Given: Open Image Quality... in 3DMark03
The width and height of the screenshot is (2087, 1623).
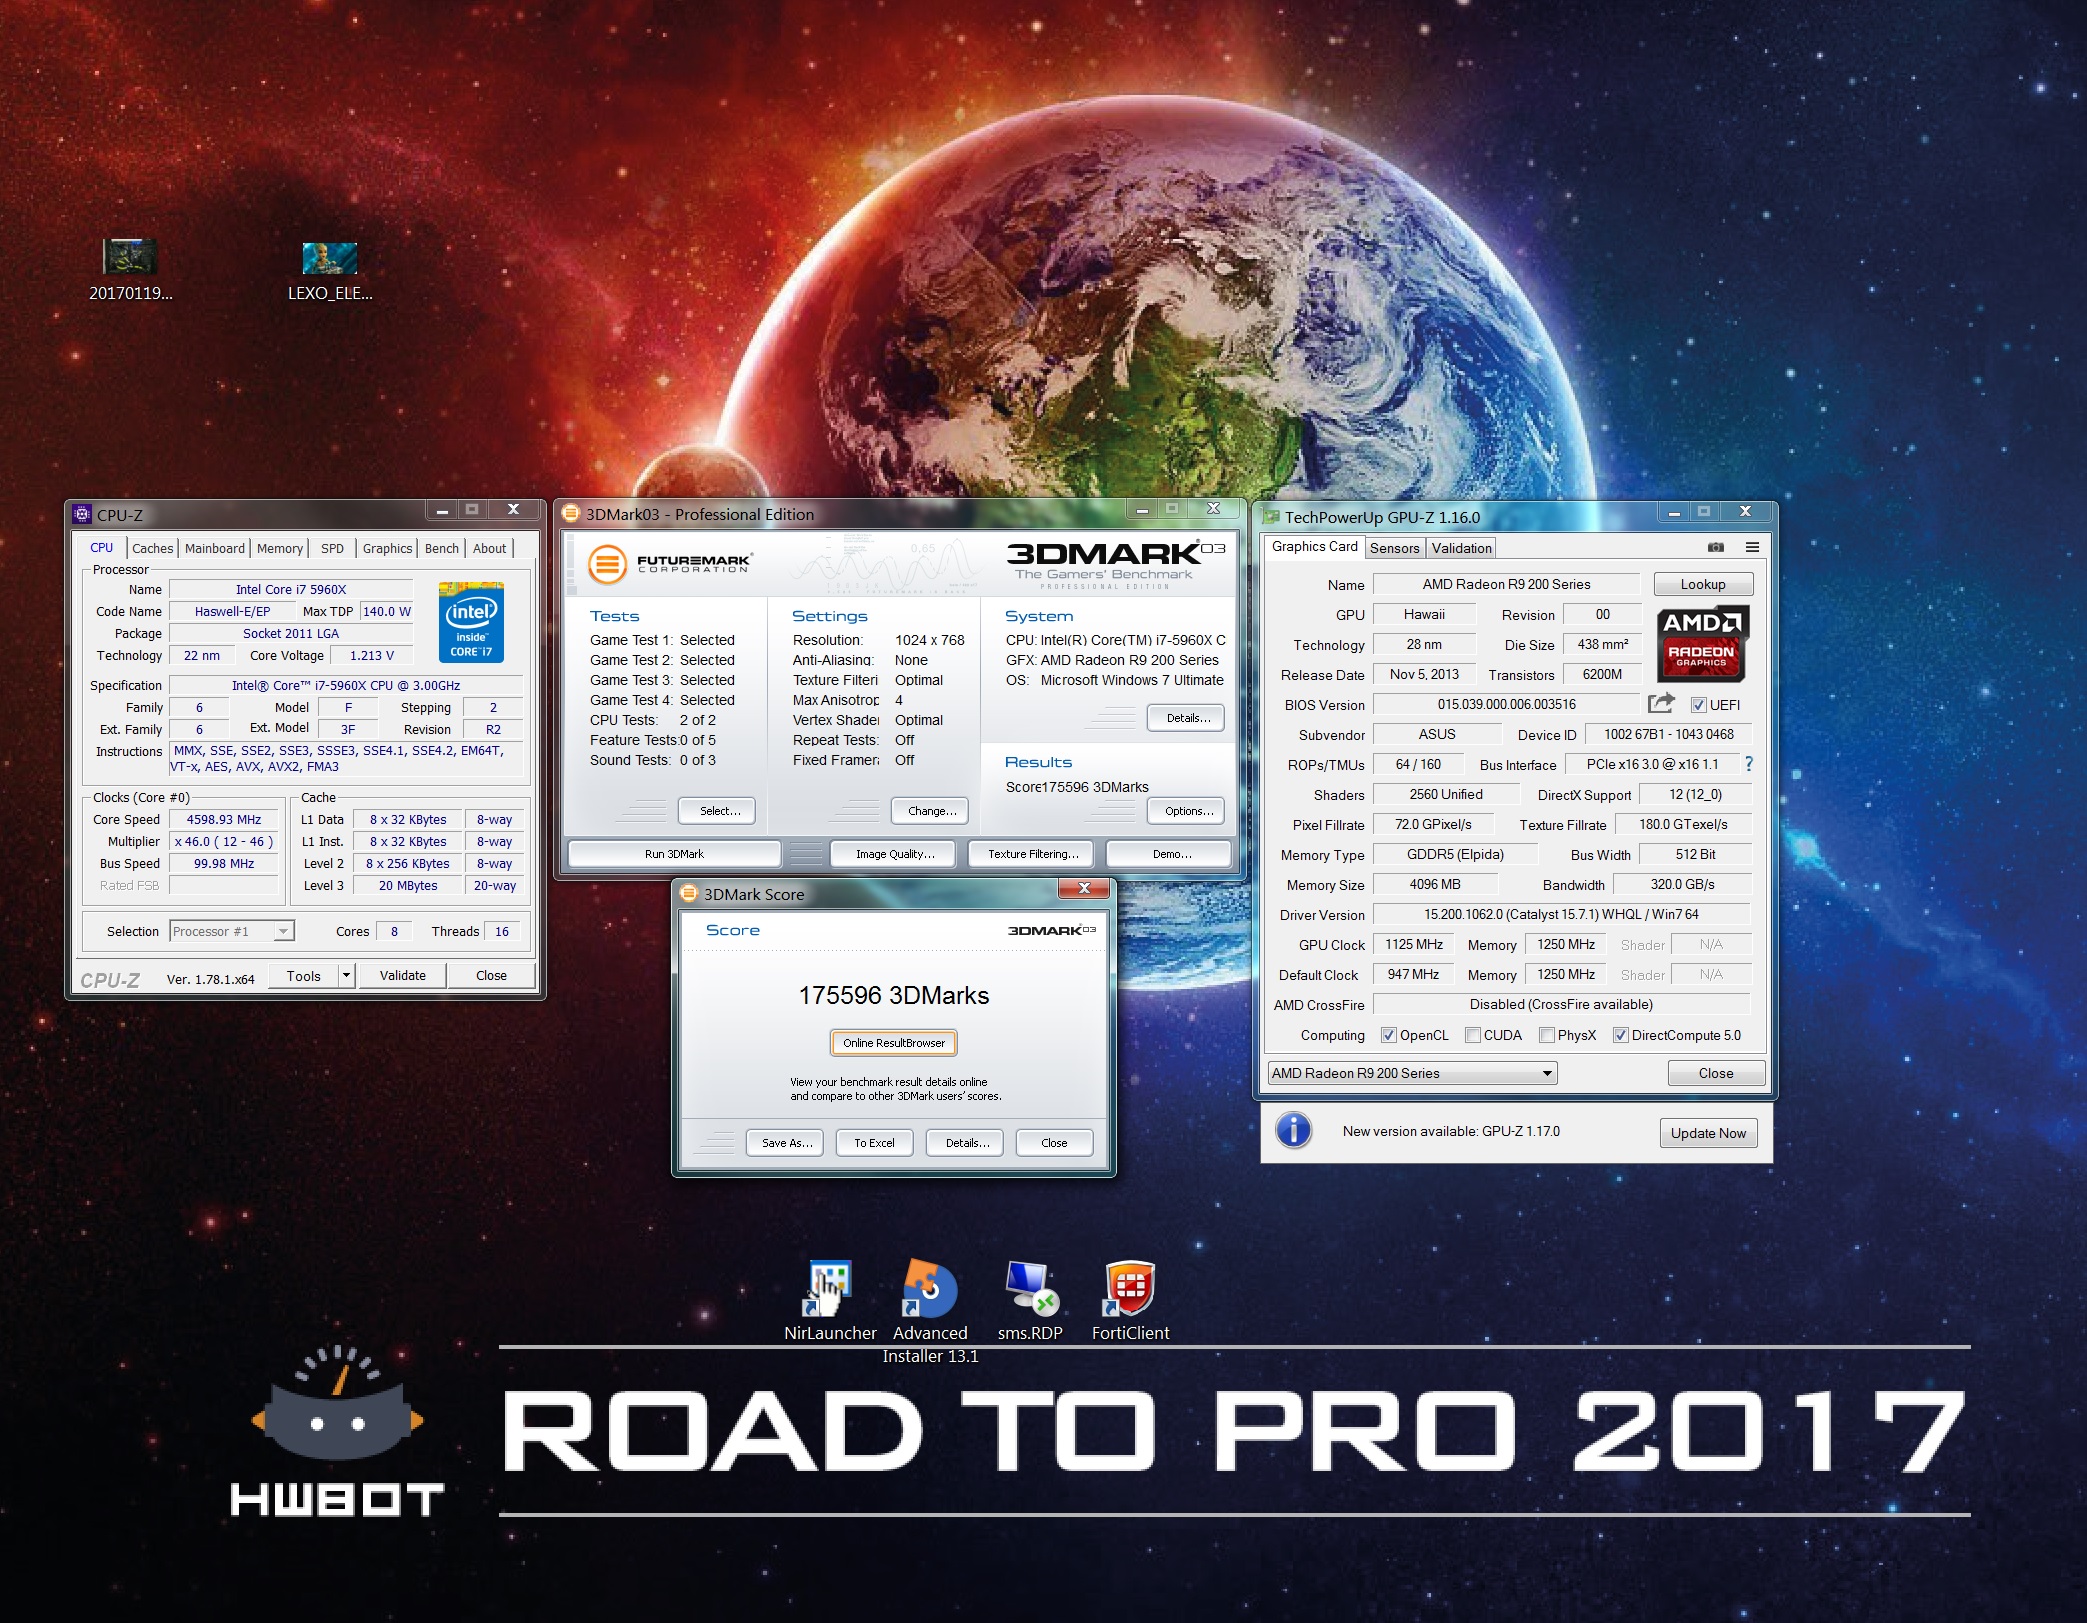Looking at the screenshot, I should click(895, 854).
